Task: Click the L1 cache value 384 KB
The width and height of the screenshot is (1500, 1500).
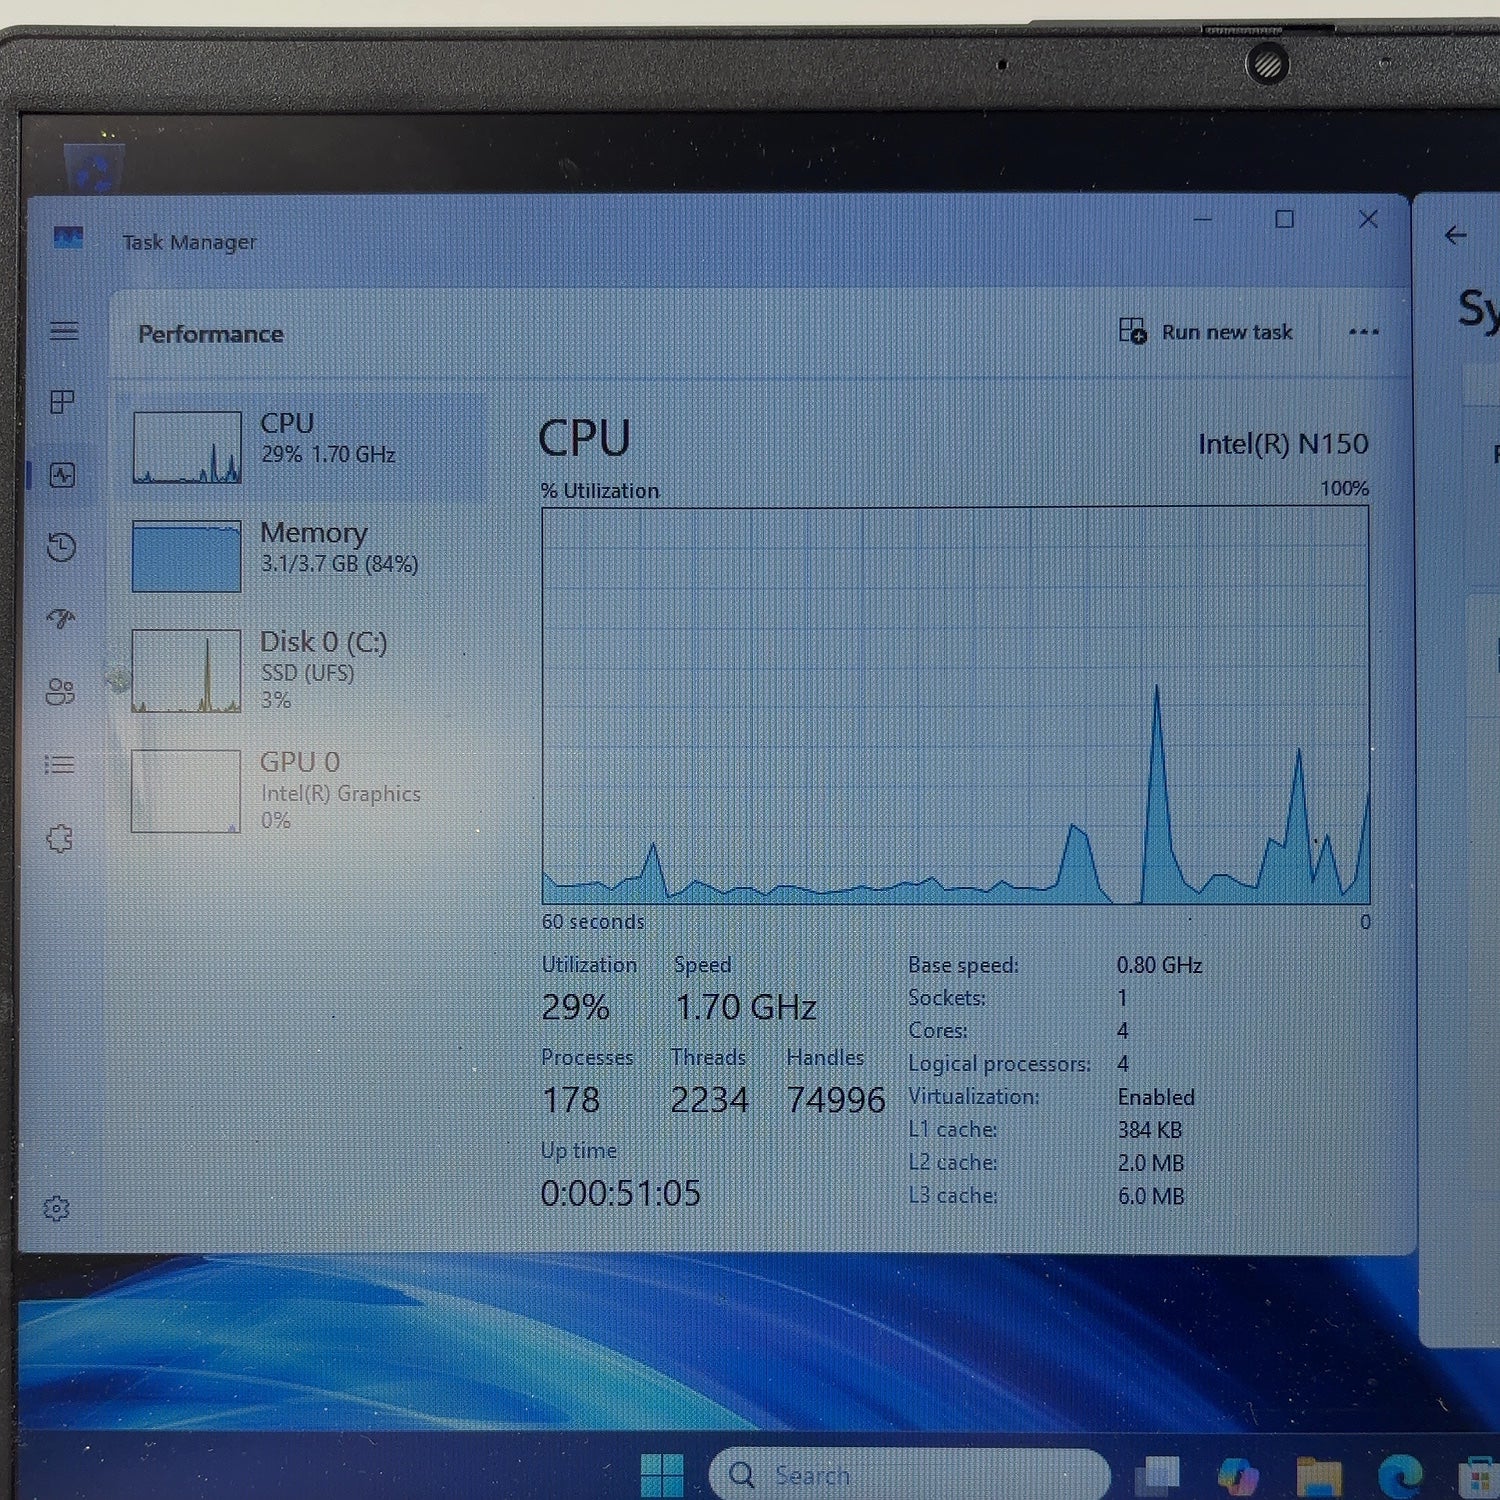Action: [x=1150, y=1130]
